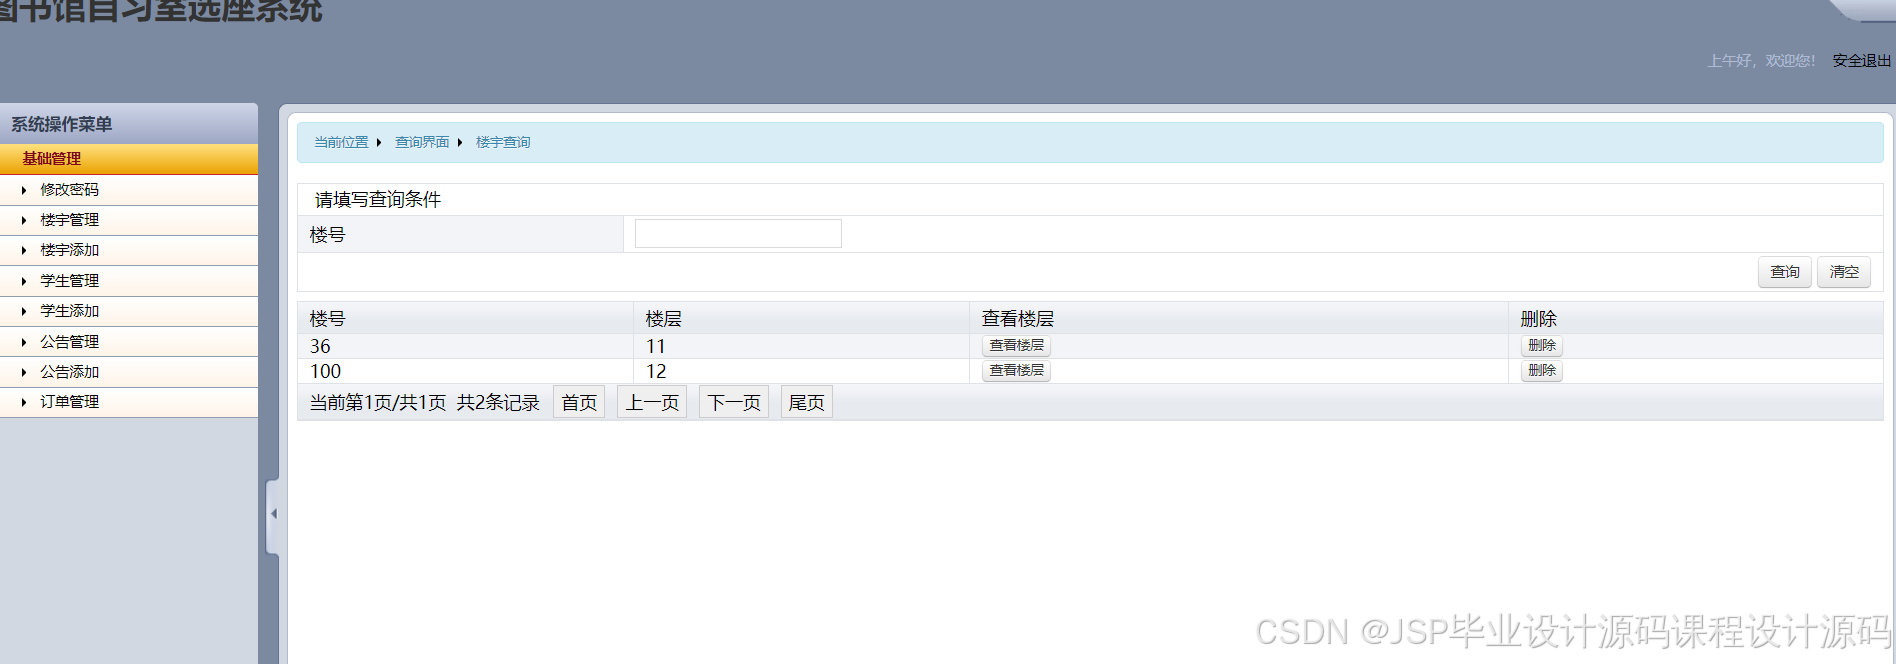Click the 查询 search button
This screenshot has height=664, width=1896.
coord(1785,272)
